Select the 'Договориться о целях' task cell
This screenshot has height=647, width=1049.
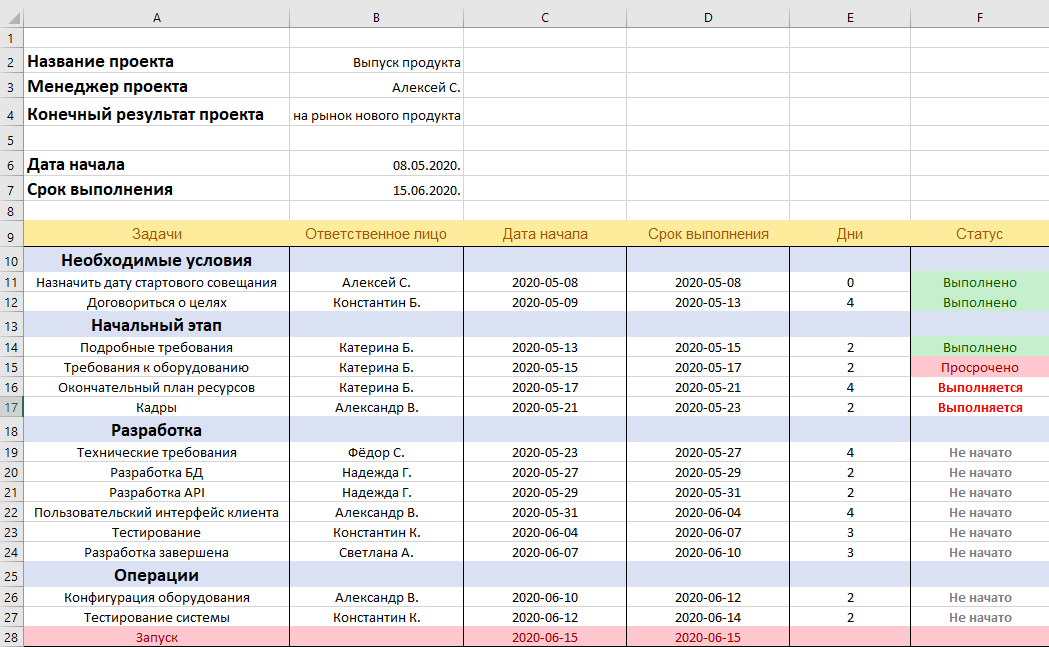point(157,302)
